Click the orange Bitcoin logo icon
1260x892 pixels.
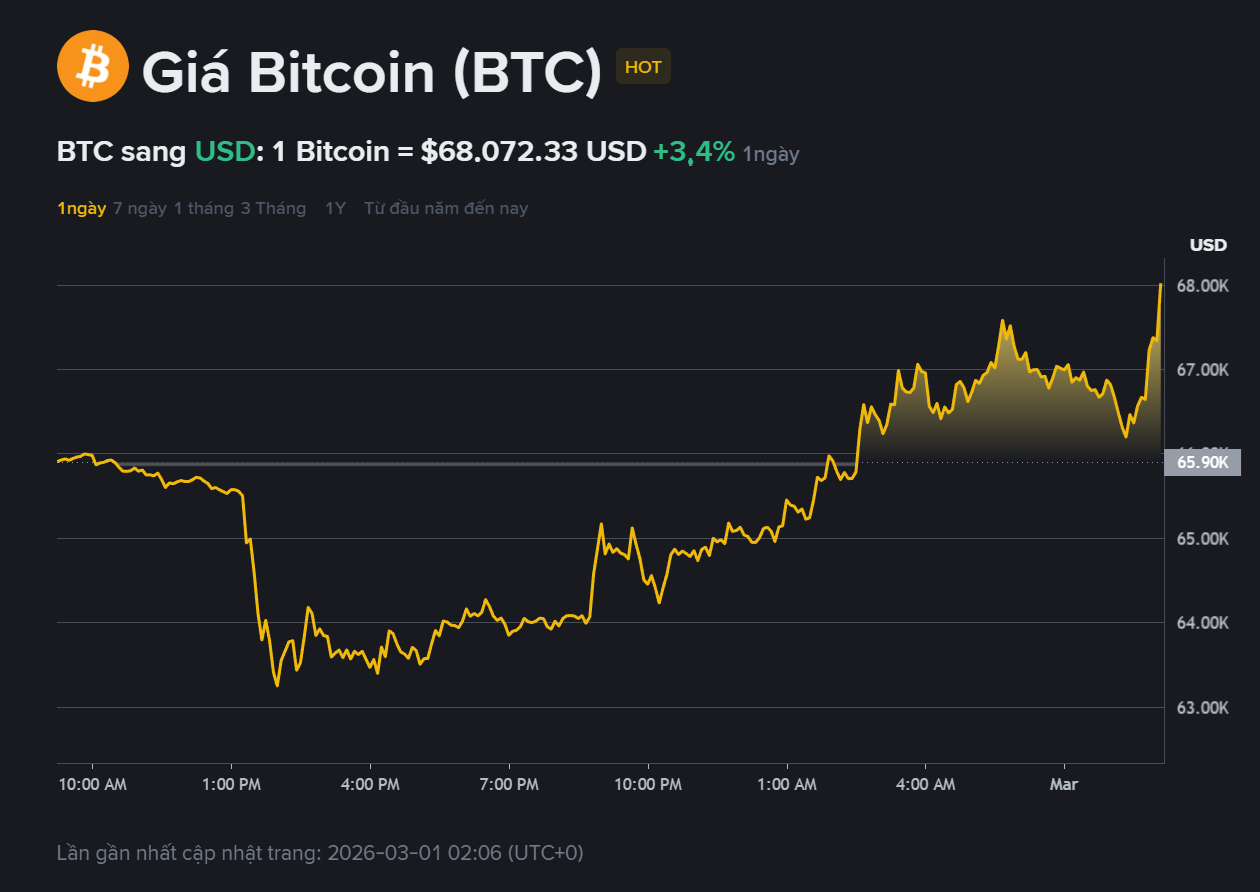92,66
